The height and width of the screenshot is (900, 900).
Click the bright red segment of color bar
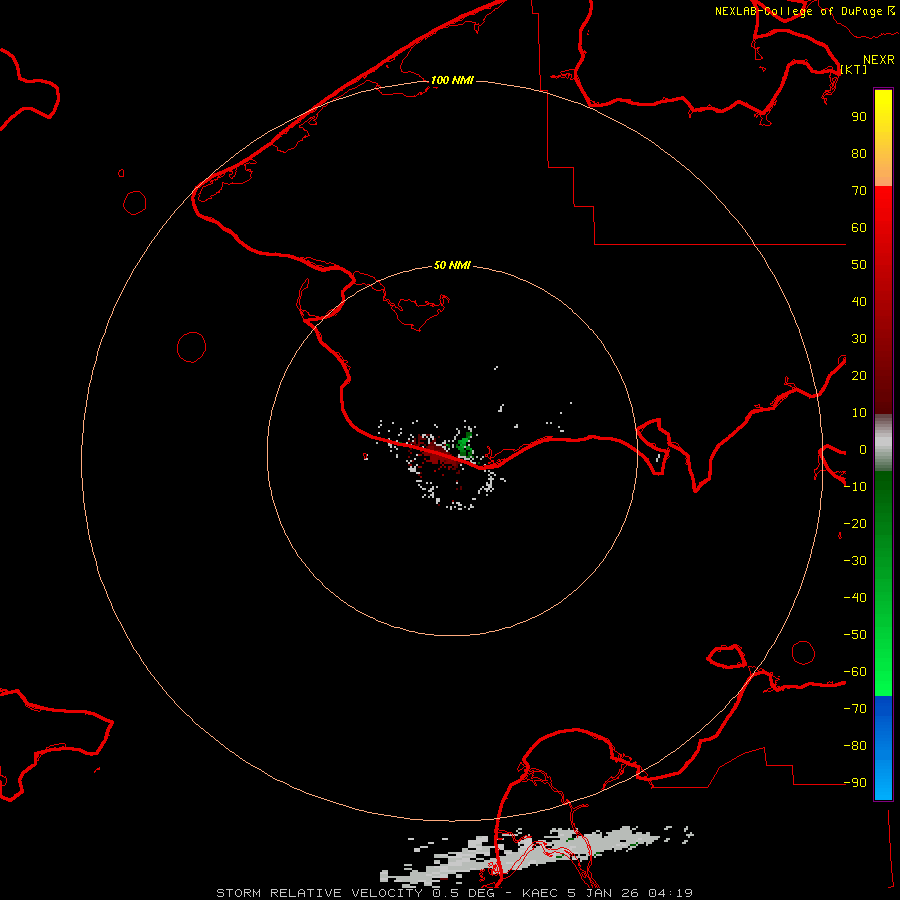click(x=883, y=300)
